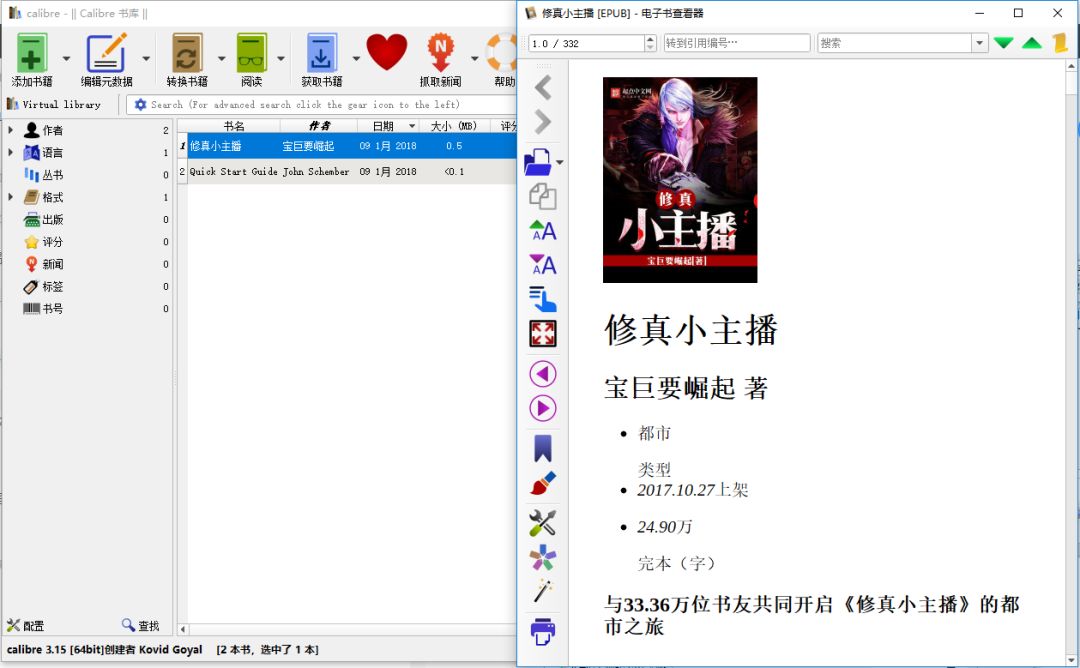Find next match green down arrow
This screenshot has height=668, width=1080.
click(1004, 43)
